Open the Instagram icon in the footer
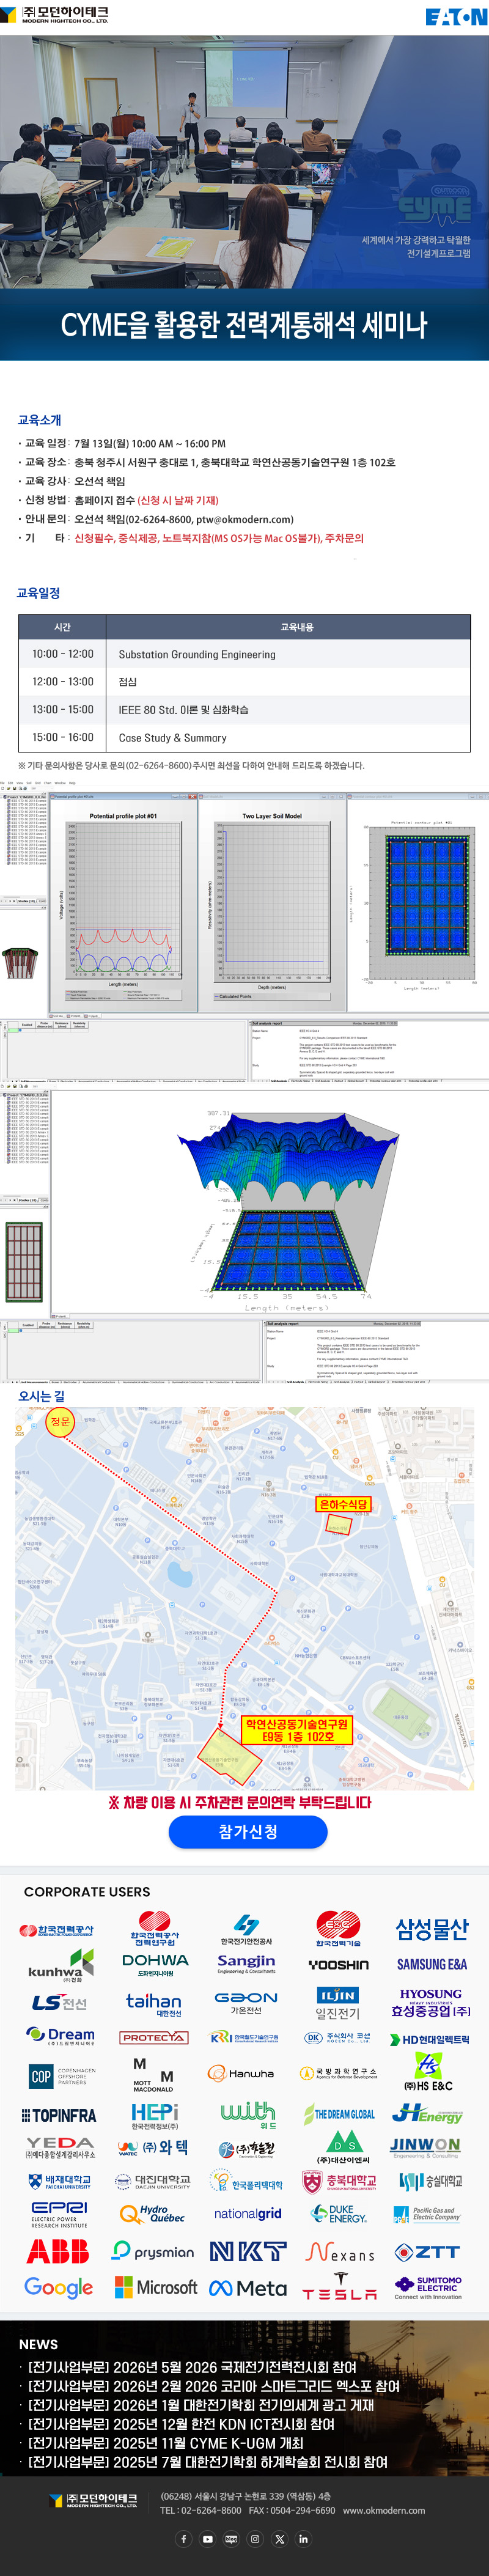 click(x=255, y=2538)
